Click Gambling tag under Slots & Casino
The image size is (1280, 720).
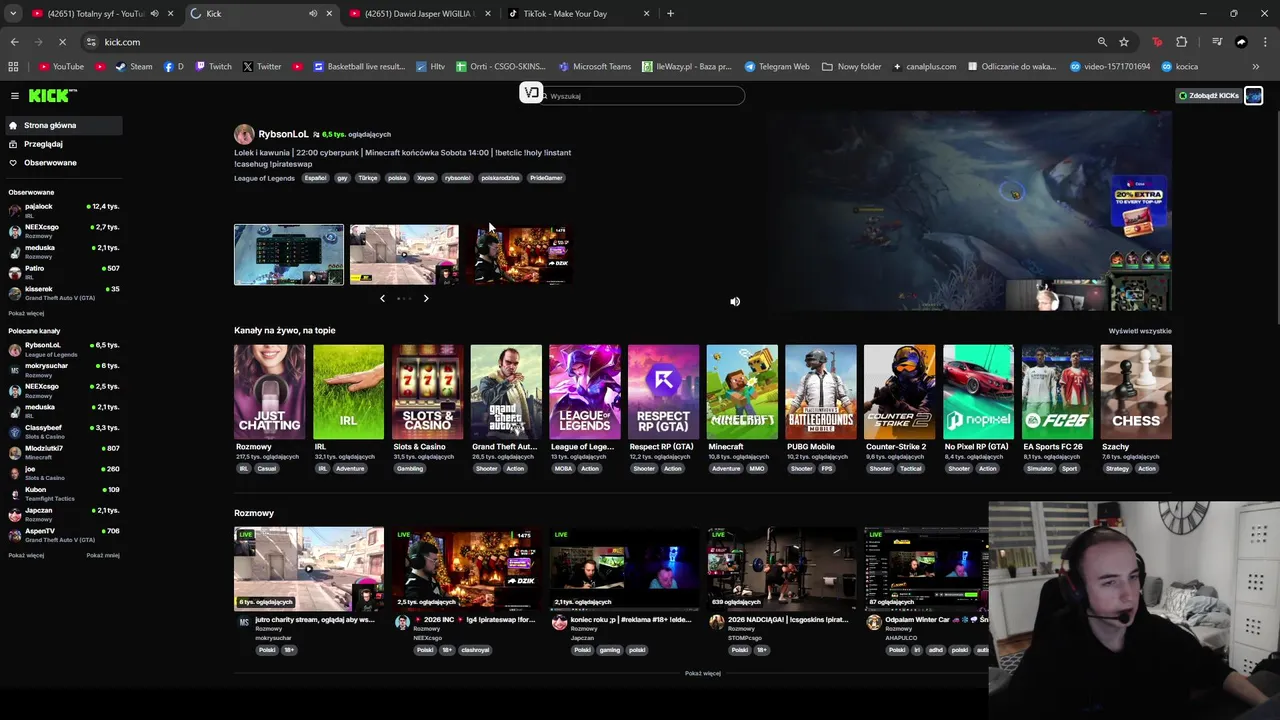(x=410, y=468)
